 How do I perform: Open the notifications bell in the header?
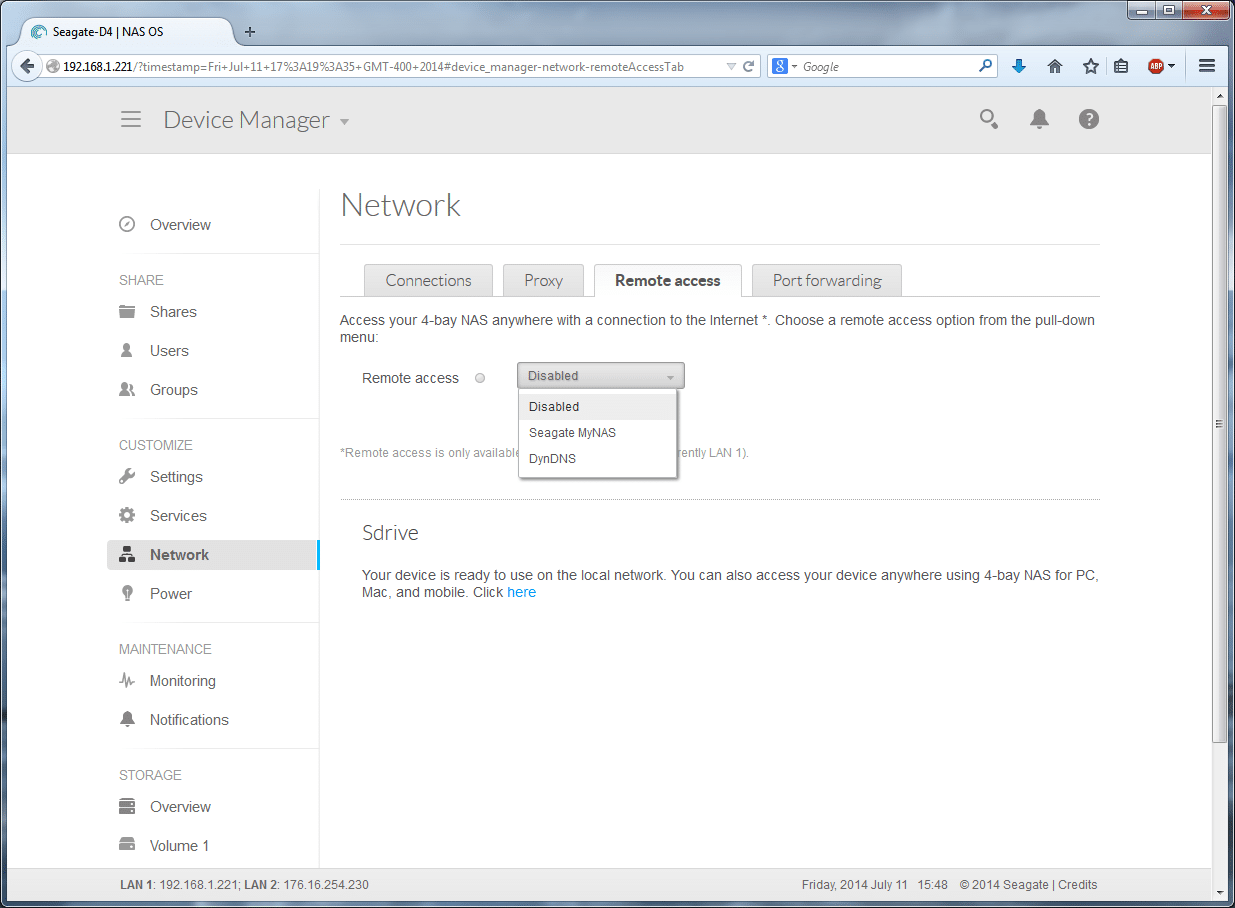[x=1039, y=120]
